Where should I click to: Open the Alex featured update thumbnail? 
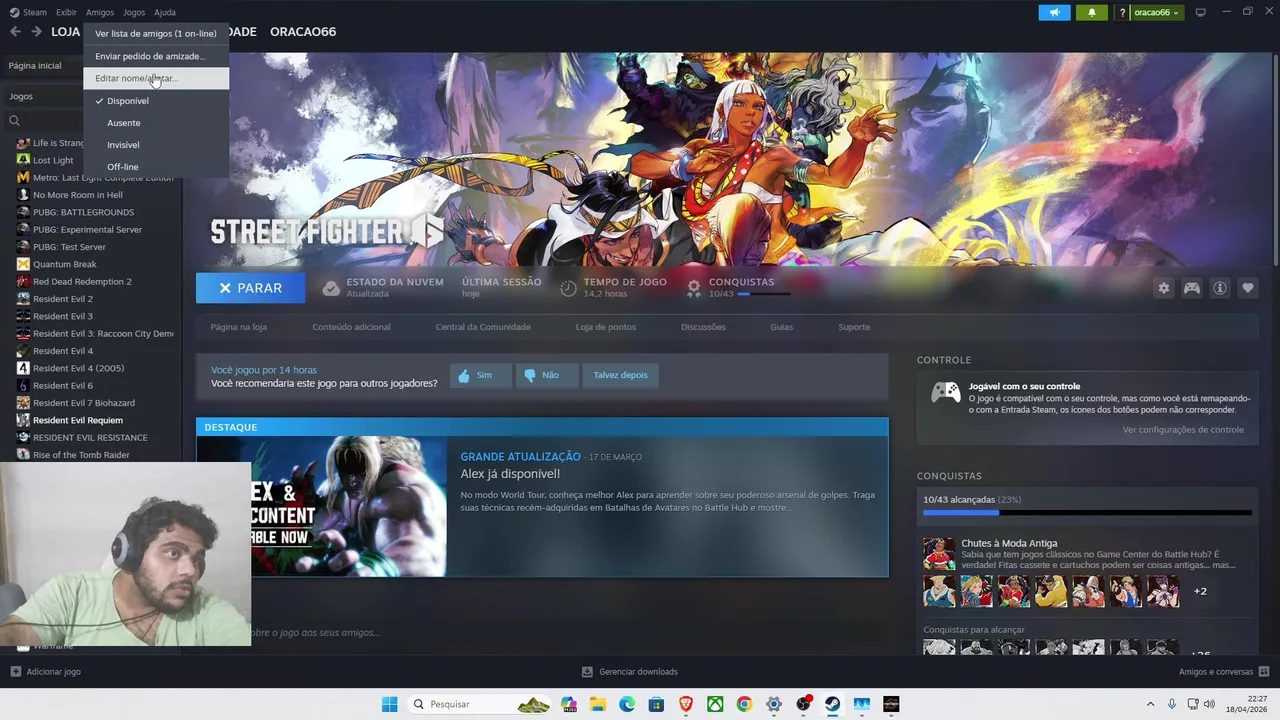321,507
